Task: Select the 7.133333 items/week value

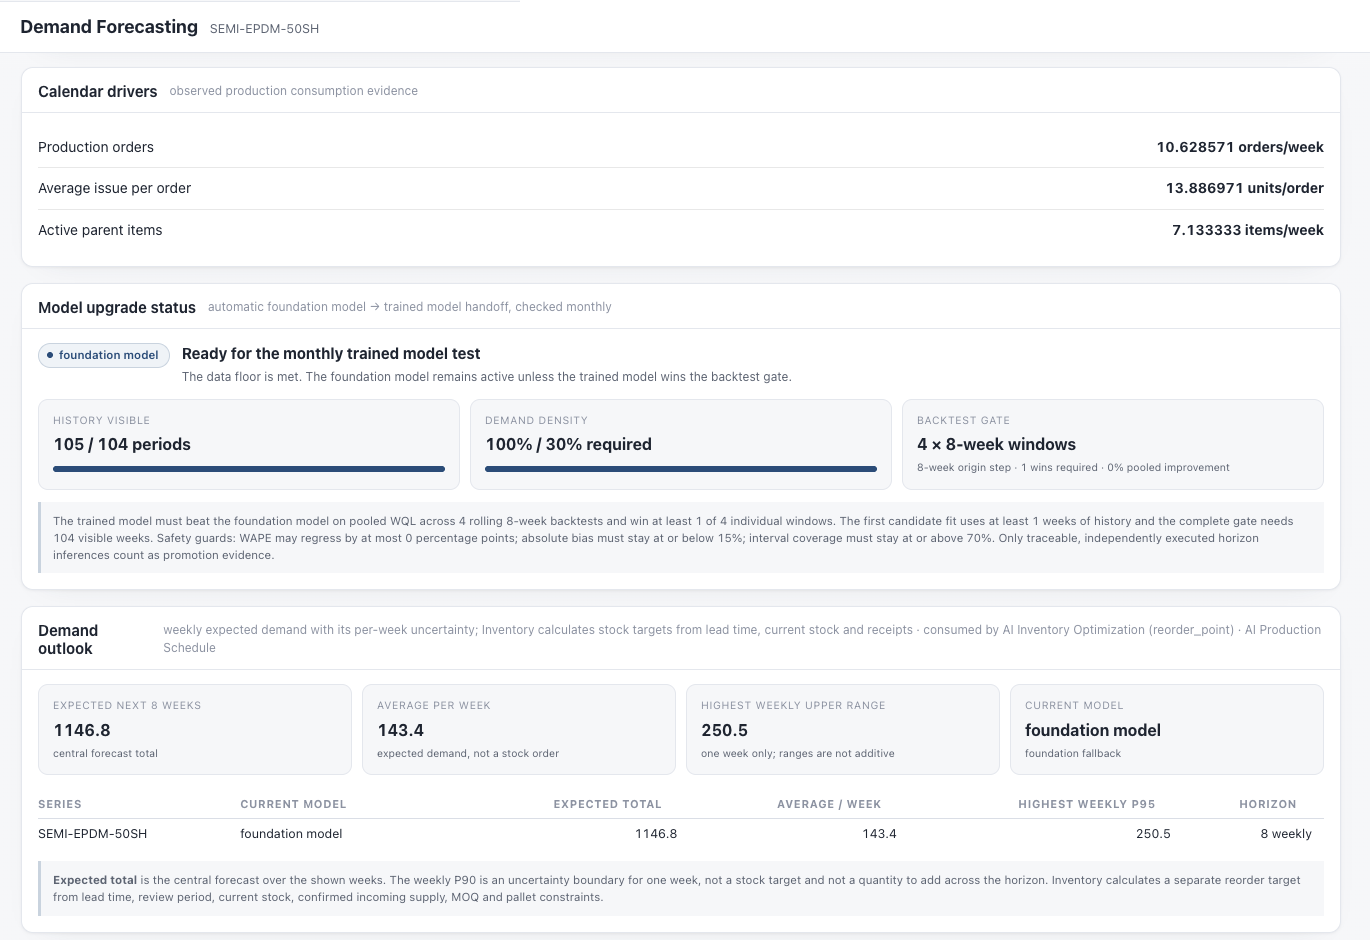Action: (x=1248, y=230)
